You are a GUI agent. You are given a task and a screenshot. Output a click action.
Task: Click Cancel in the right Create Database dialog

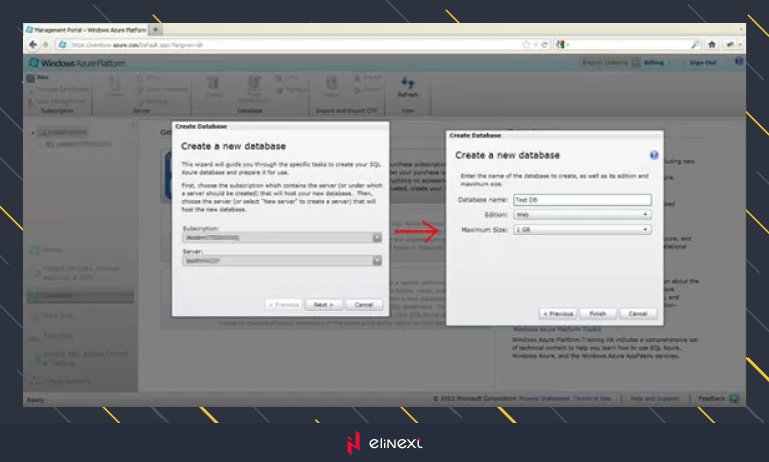(638, 313)
